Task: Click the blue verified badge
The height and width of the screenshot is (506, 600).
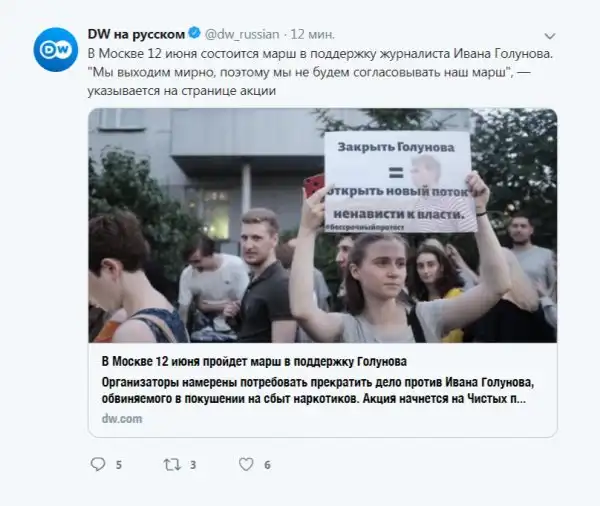Action: point(195,34)
